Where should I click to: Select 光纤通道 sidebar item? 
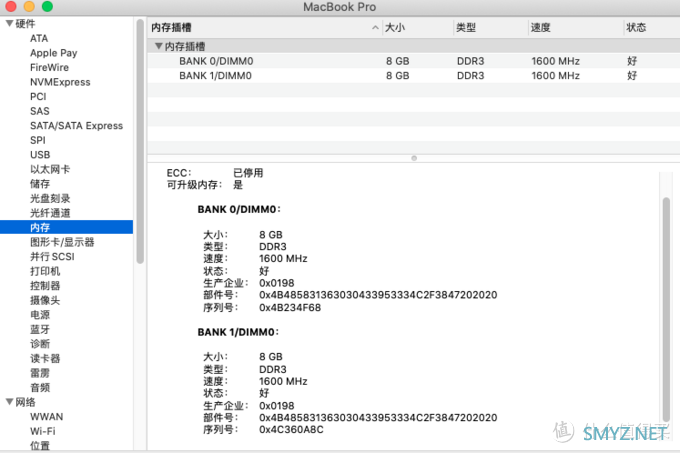pos(50,213)
